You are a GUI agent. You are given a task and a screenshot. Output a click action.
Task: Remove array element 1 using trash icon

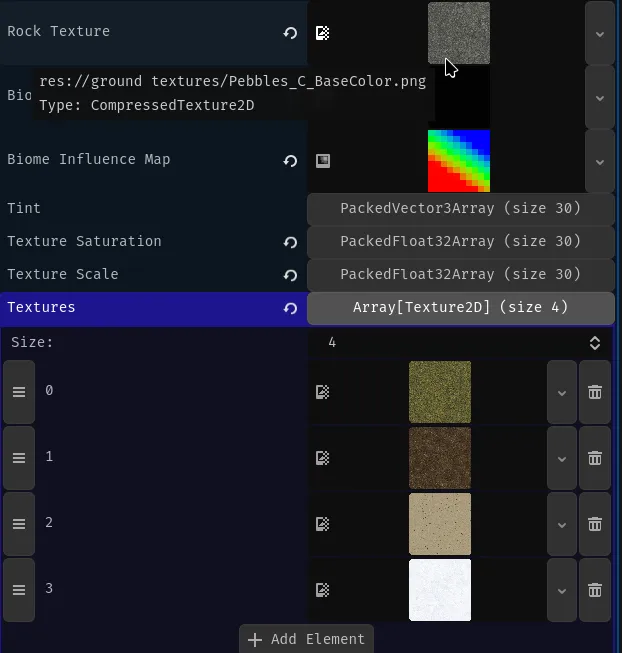point(595,458)
